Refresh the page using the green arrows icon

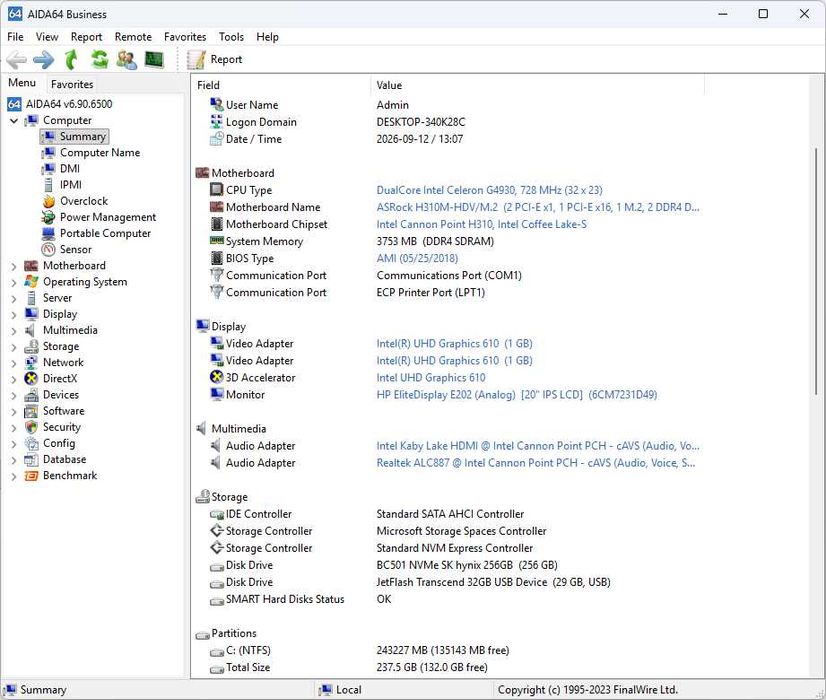(99, 60)
